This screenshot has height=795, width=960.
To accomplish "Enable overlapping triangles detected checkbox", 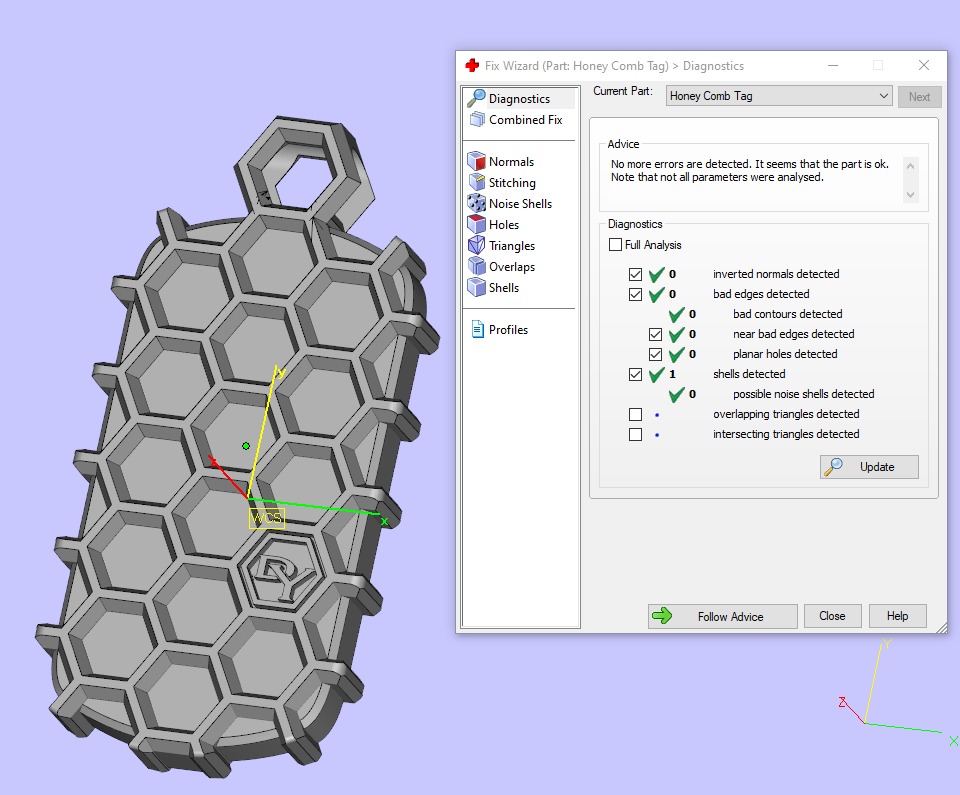I will 636,415.
